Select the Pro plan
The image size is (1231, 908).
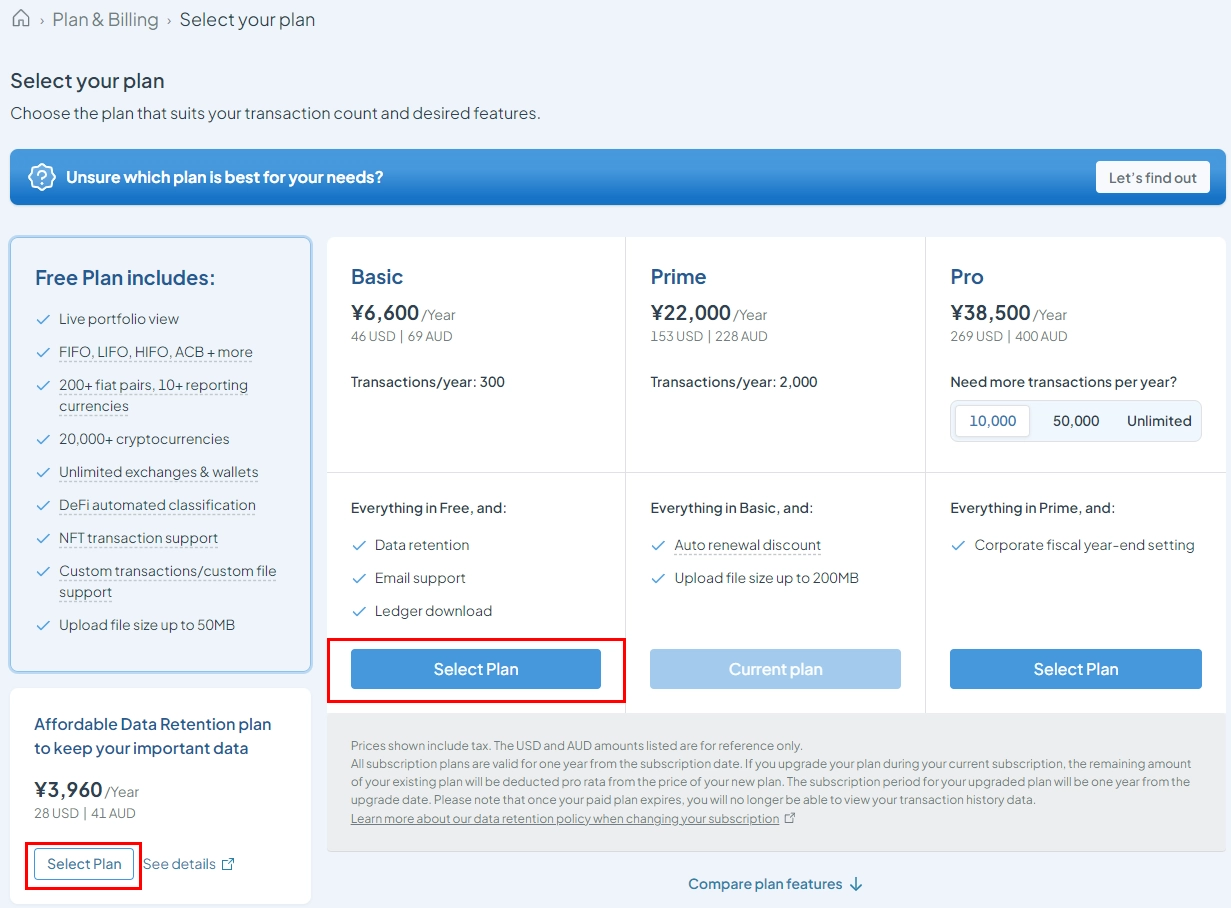[1076, 669]
